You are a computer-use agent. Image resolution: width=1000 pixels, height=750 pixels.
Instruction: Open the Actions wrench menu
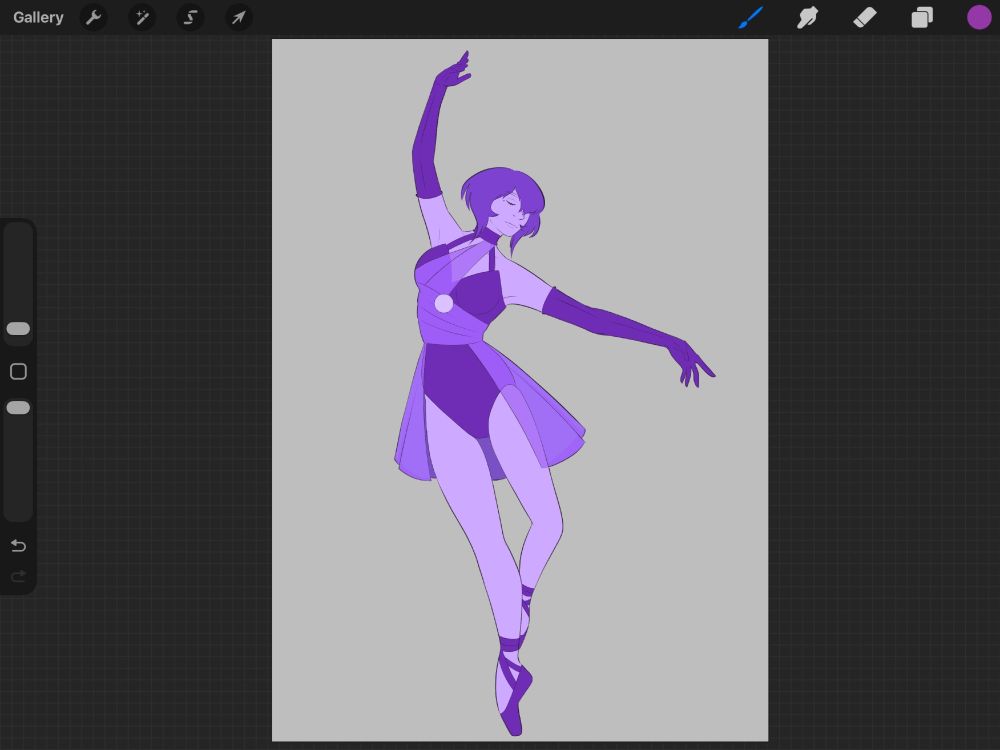pyautogui.click(x=93, y=17)
